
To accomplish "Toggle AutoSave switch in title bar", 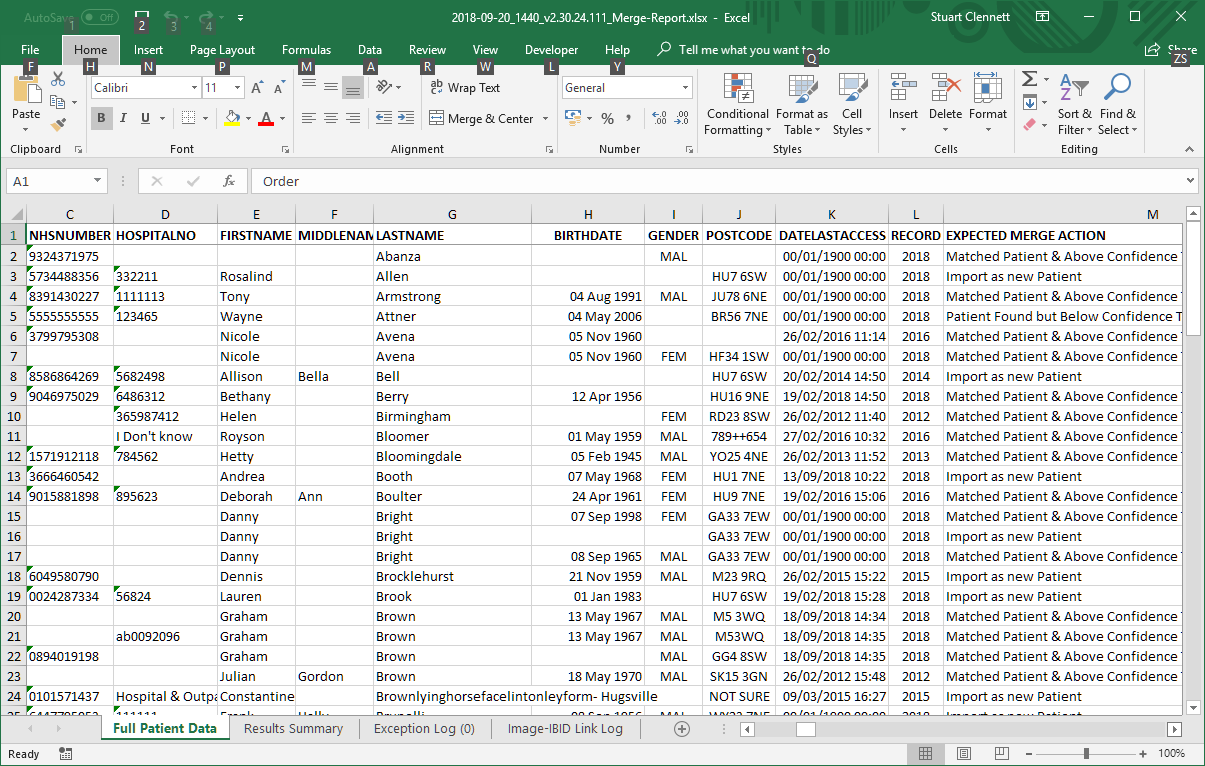I will click(99, 17).
